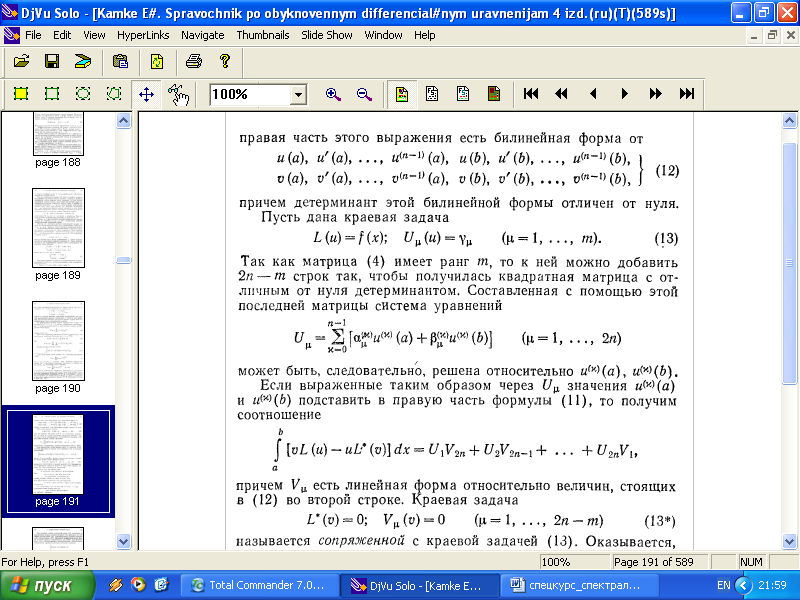This screenshot has height=600, width=800.
Task: Switch to black-and-white display mode icon
Action: [x=432, y=94]
